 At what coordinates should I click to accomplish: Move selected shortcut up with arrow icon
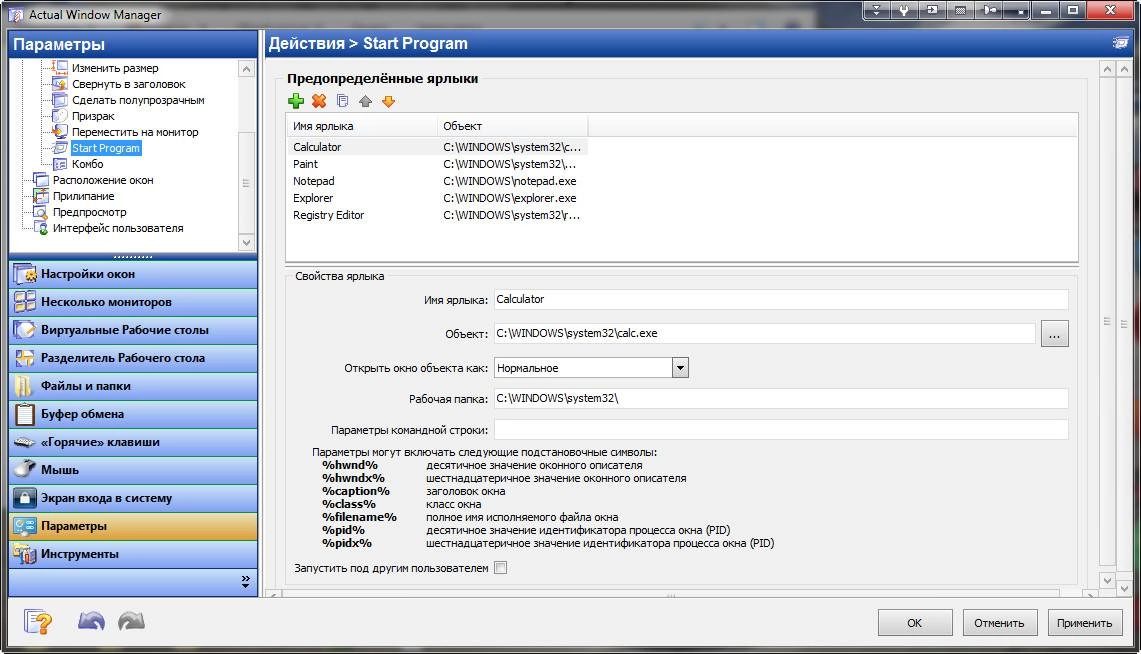pos(365,101)
